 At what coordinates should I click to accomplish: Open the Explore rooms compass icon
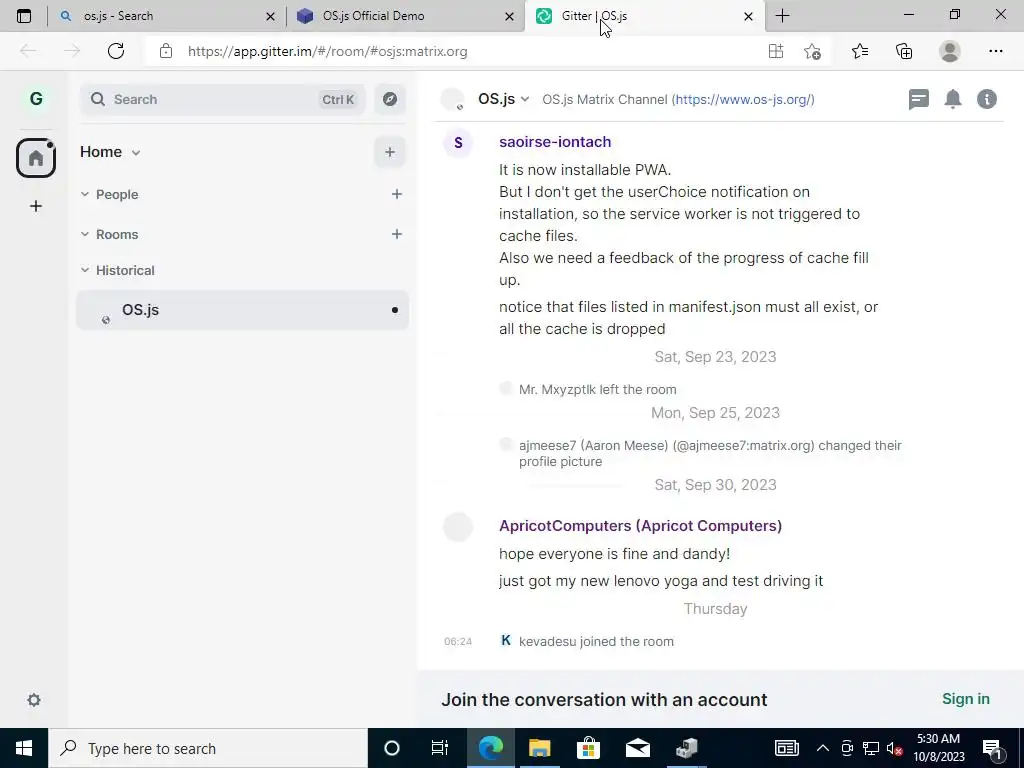click(x=390, y=99)
